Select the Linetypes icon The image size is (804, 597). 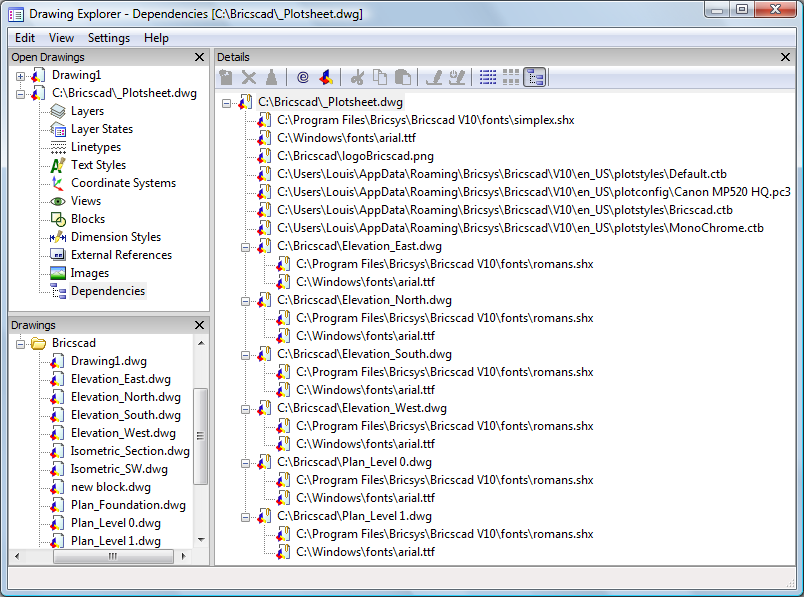(x=58, y=147)
